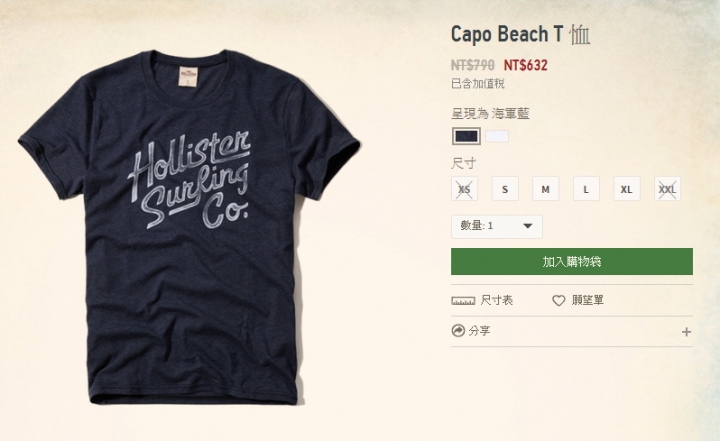Click the 分享 share label
The height and width of the screenshot is (441, 720).
tap(479, 331)
